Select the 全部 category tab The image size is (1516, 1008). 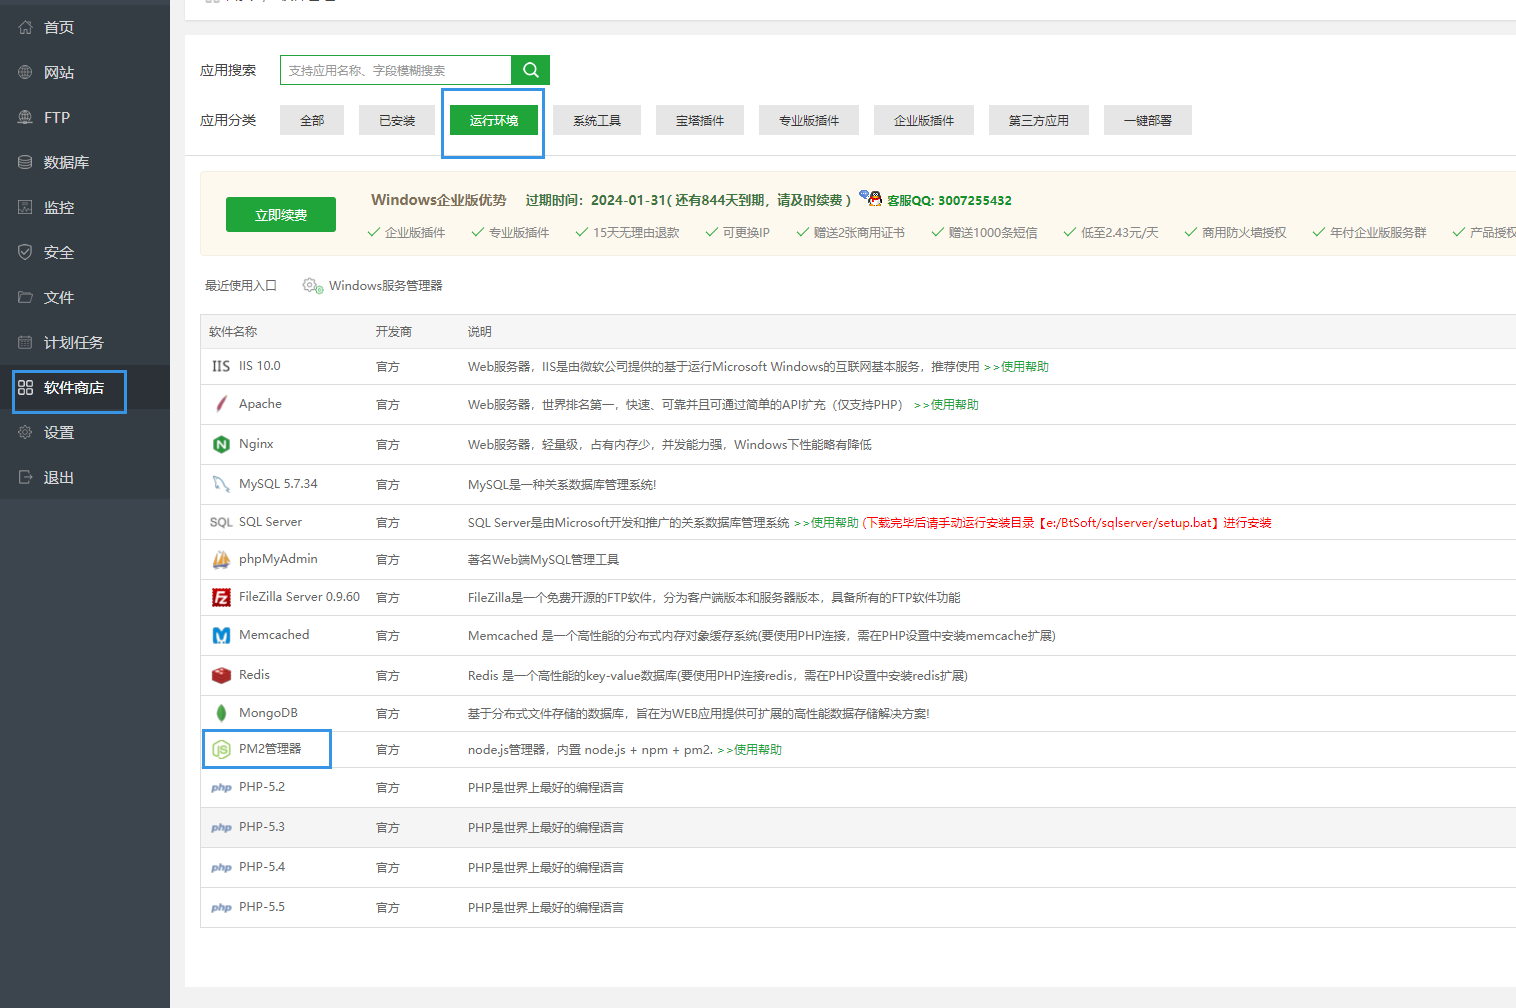312,120
